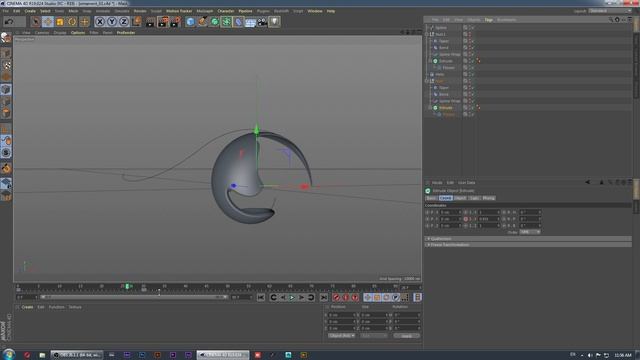
Task: Toggle Position keyframe recording icon
Action: pyautogui.click(x=368, y=298)
